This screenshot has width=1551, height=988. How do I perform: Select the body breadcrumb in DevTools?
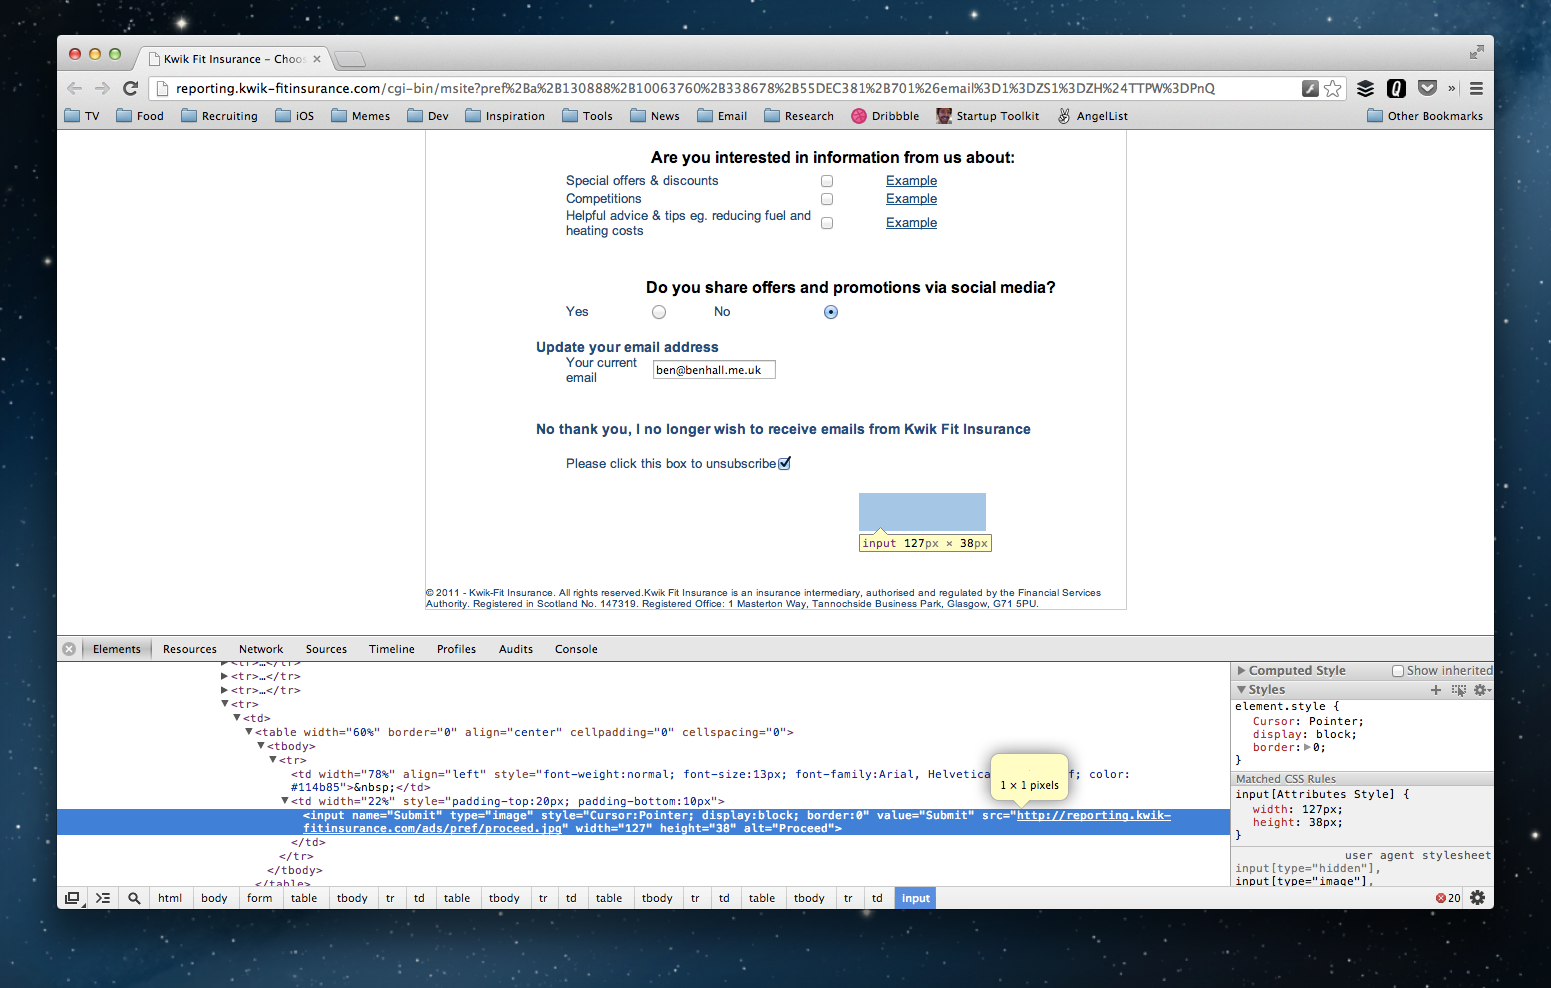point(214,898)
